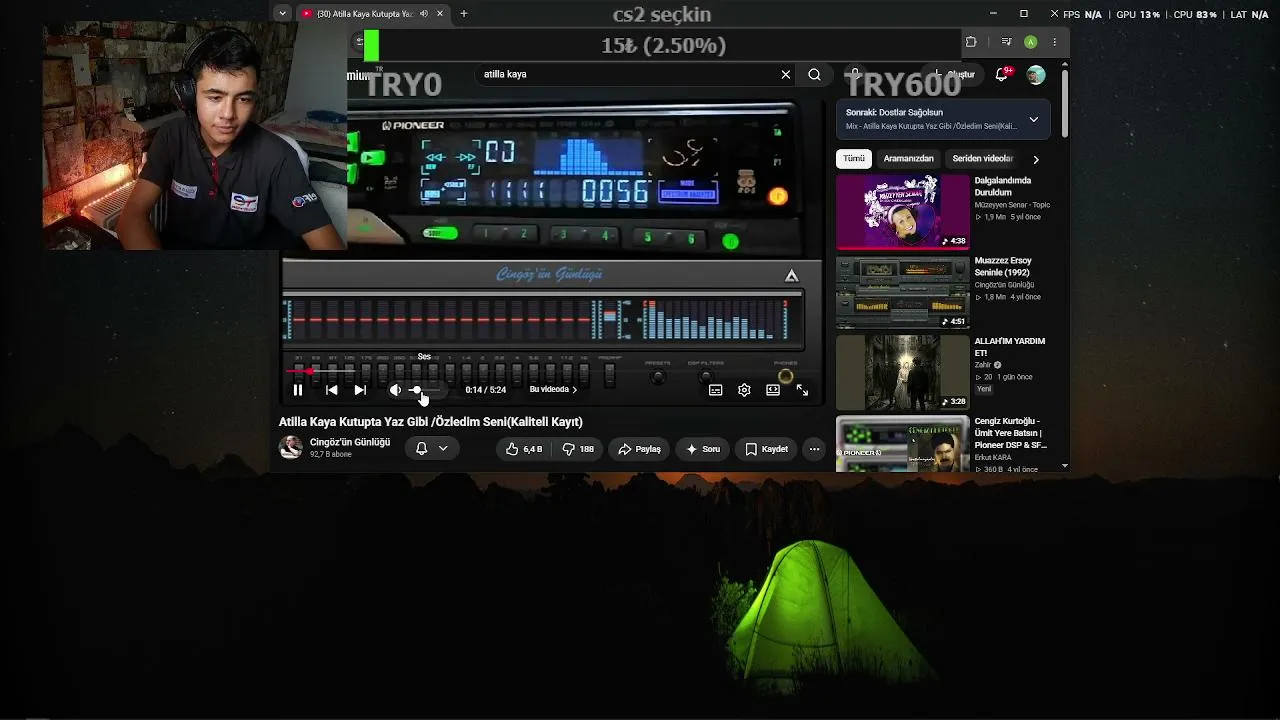Open YouTube account avatar menu
This screenshot has height=720, width=1280.
(1036, 75)
